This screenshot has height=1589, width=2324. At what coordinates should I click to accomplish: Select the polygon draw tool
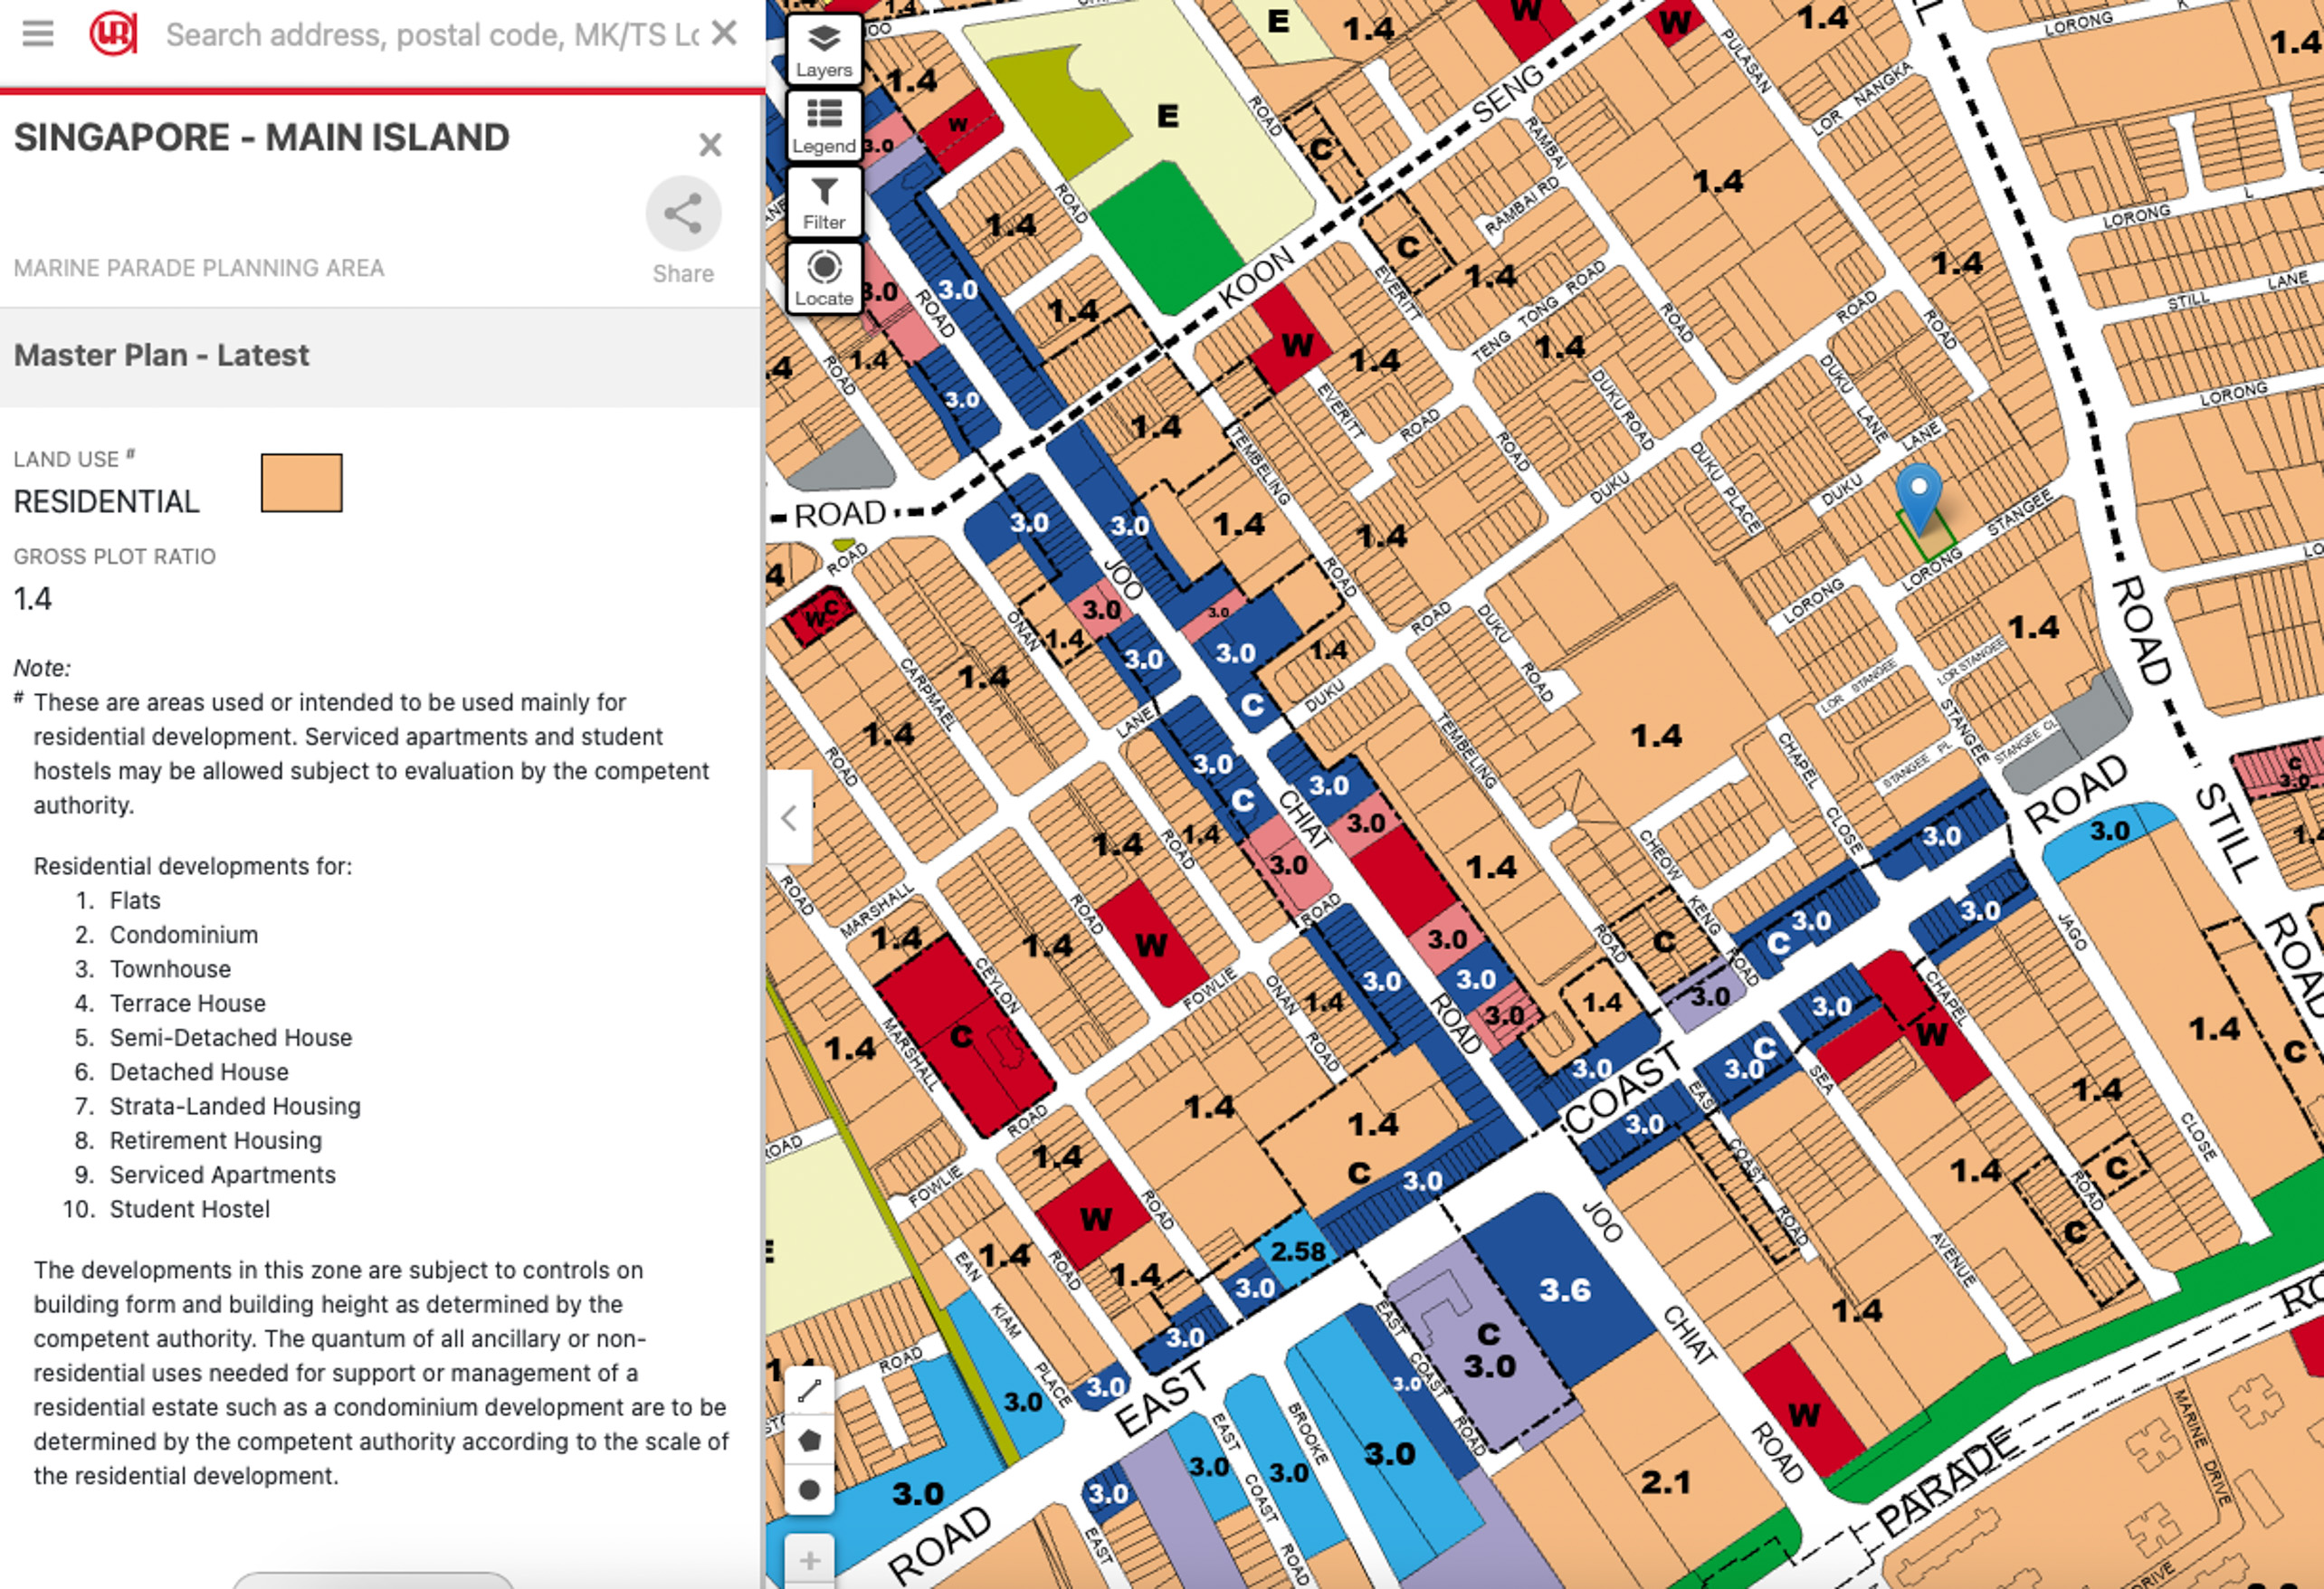tap(810, 1440)
